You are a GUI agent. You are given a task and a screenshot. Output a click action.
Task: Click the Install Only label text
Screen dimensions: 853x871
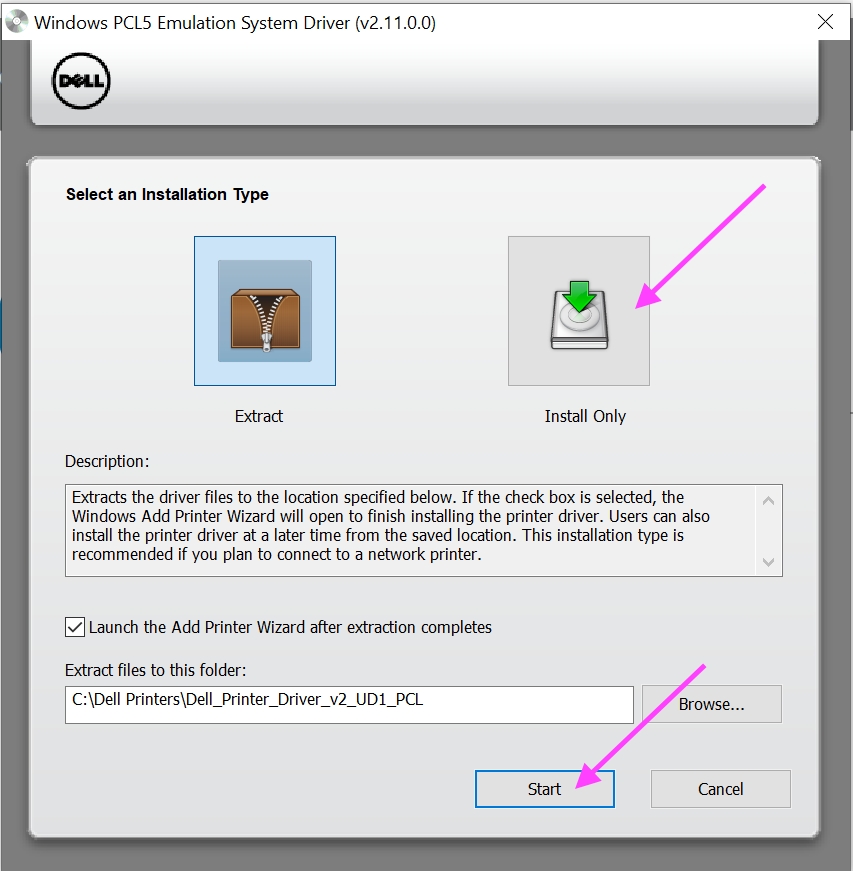click(585, 416)
